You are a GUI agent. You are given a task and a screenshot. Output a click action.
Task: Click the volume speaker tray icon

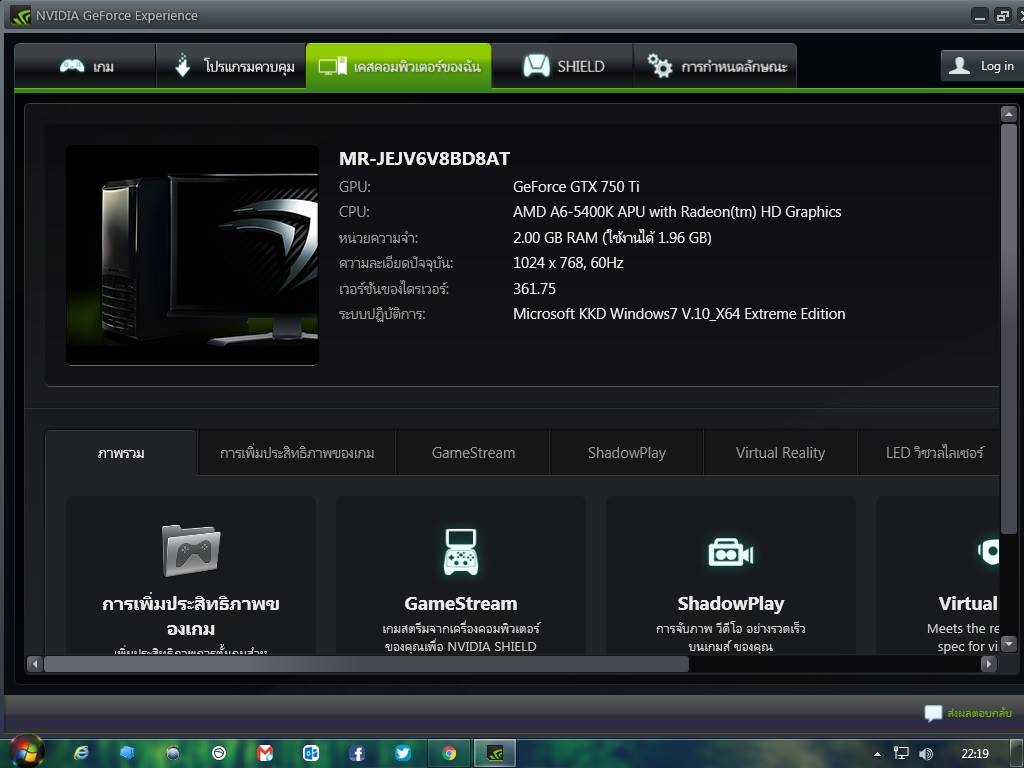coord(925,754)
